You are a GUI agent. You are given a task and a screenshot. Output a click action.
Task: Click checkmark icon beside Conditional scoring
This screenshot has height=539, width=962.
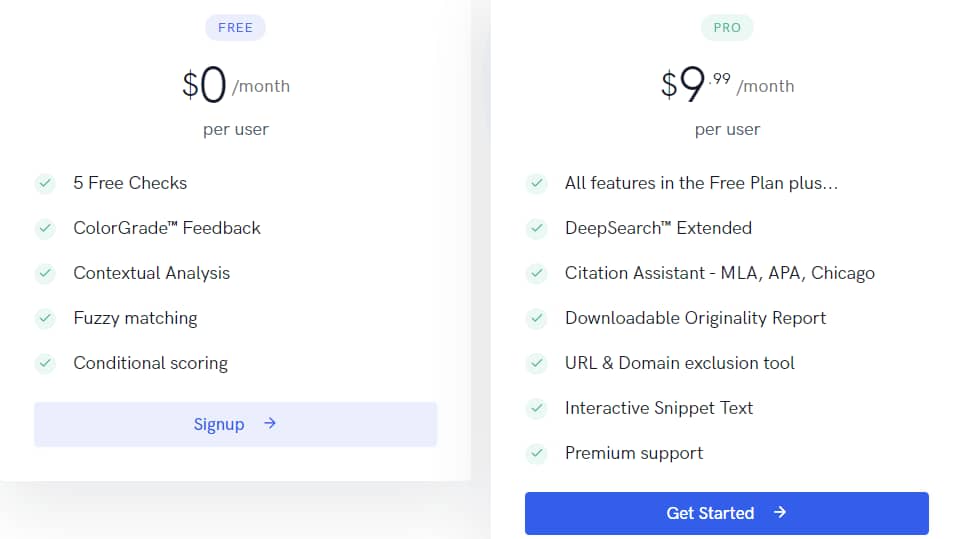(x=45, y=363)
